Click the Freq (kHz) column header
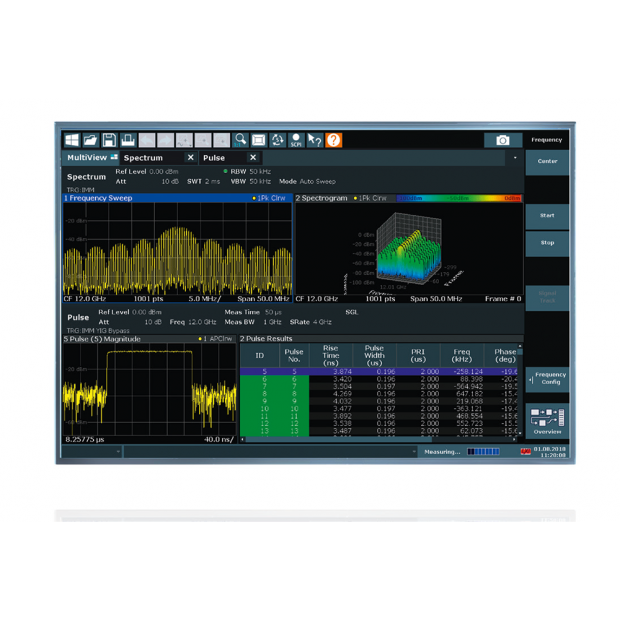The width and height of the screenshot is (620, 620). point(461,355)
